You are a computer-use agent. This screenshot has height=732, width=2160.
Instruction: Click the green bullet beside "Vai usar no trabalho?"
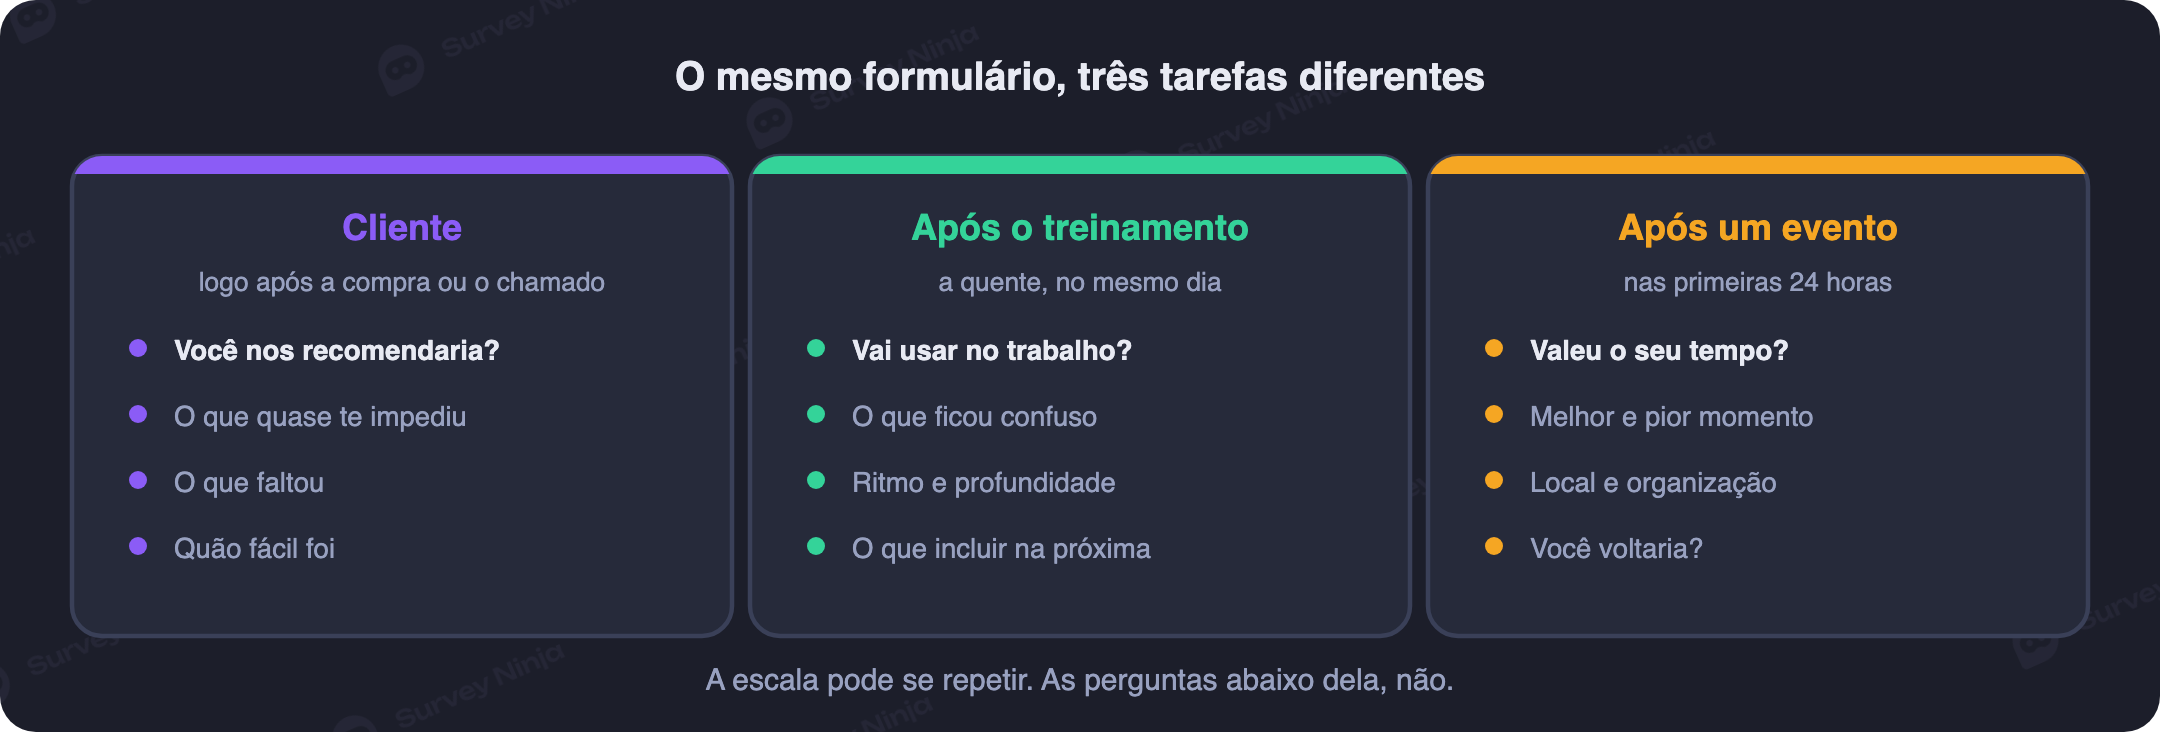coord(816,348)
